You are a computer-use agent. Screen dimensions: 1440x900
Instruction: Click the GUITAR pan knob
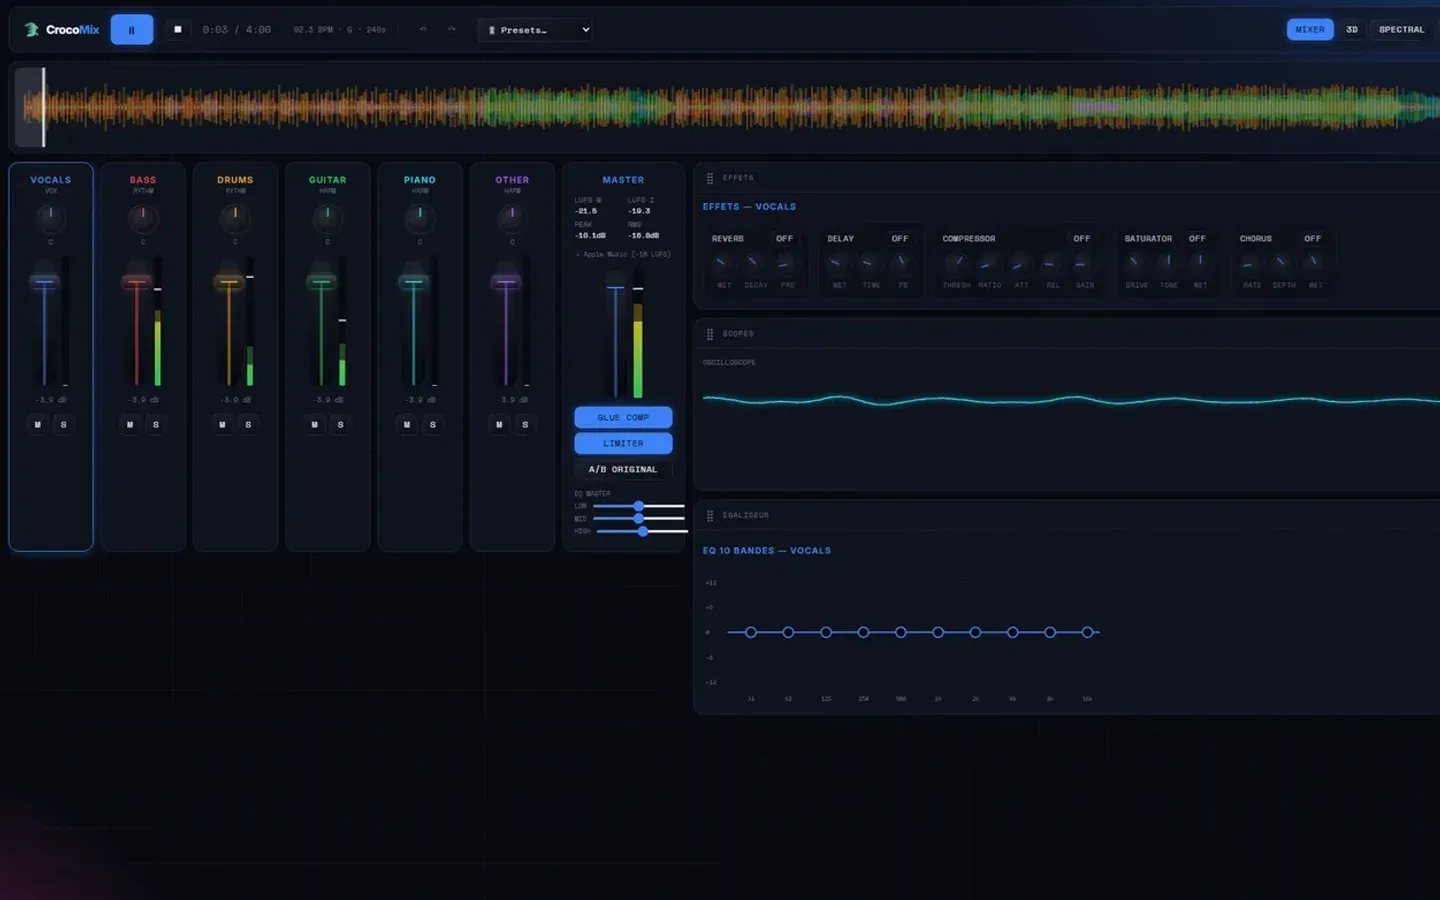tap(327, 217)
